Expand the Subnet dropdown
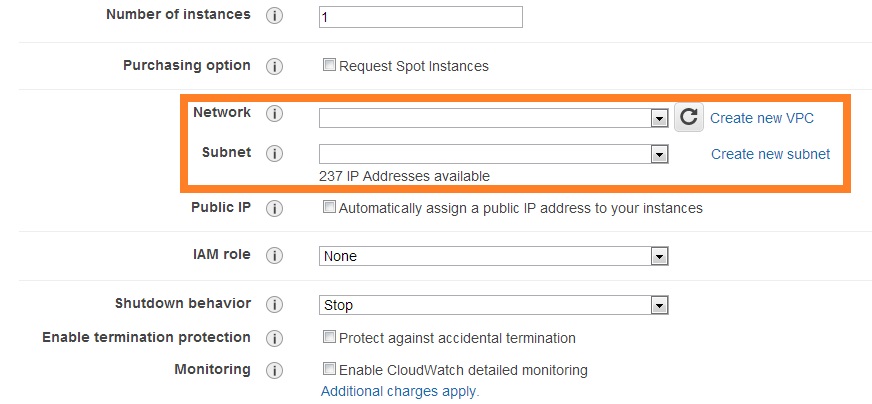Viewport: 872px width, 404px height. (x=493, y=154)
